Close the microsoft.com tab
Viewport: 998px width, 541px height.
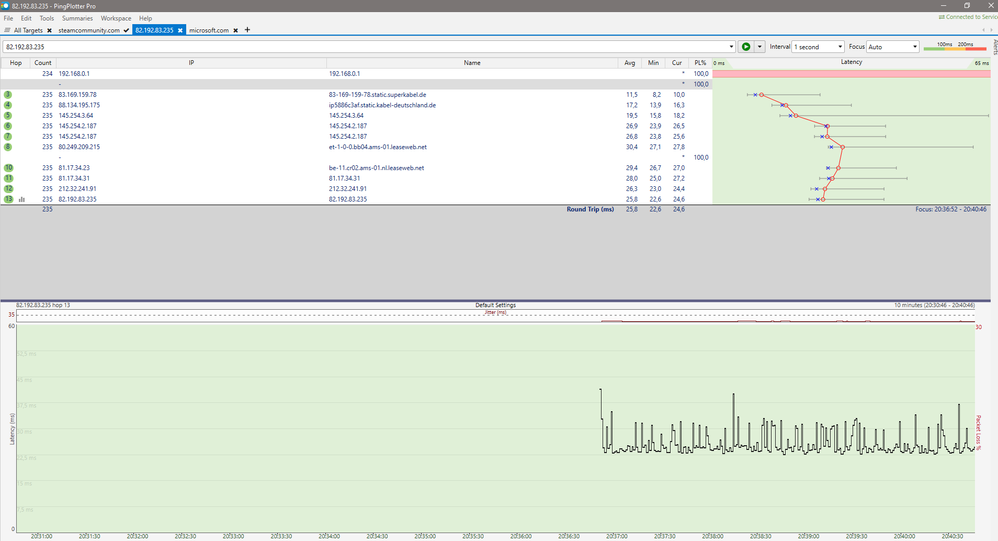pos(236,31)
